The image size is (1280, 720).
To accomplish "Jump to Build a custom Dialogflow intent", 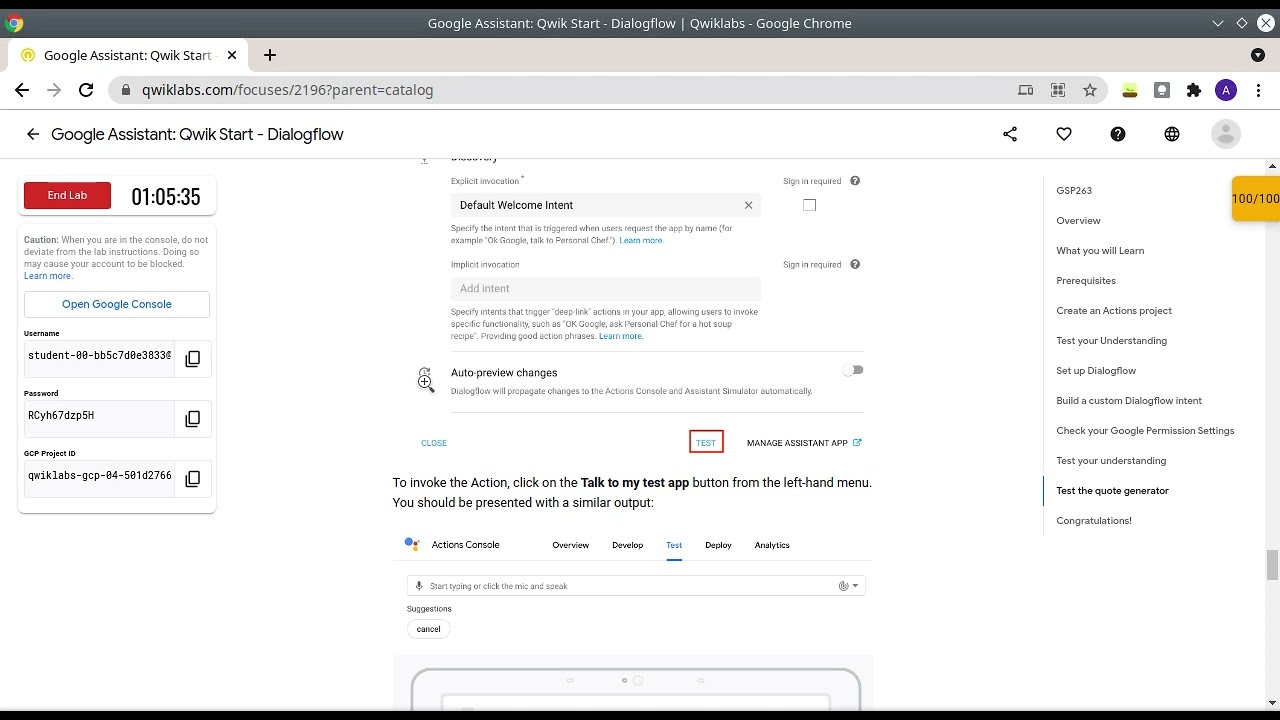I will click(x=1129, y=400).
